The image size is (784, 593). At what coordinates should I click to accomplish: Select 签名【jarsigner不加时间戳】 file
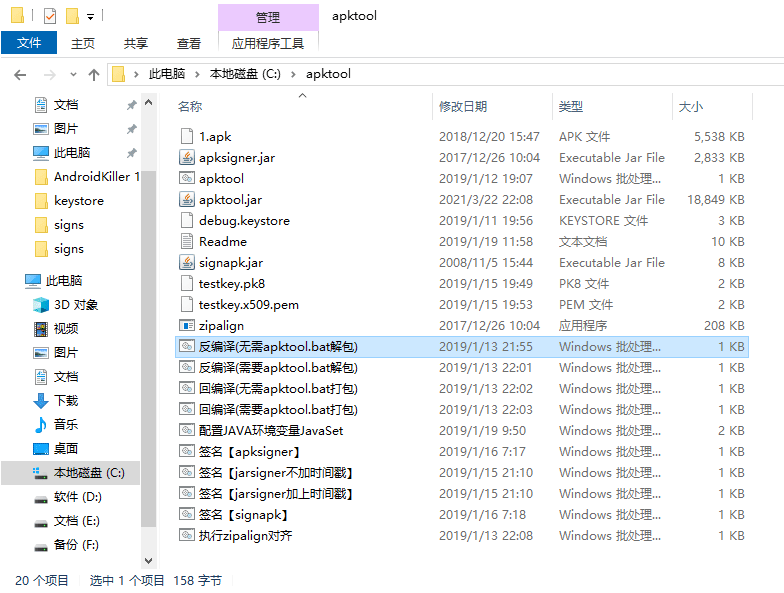pyautogui.click(x=462, y=472)
